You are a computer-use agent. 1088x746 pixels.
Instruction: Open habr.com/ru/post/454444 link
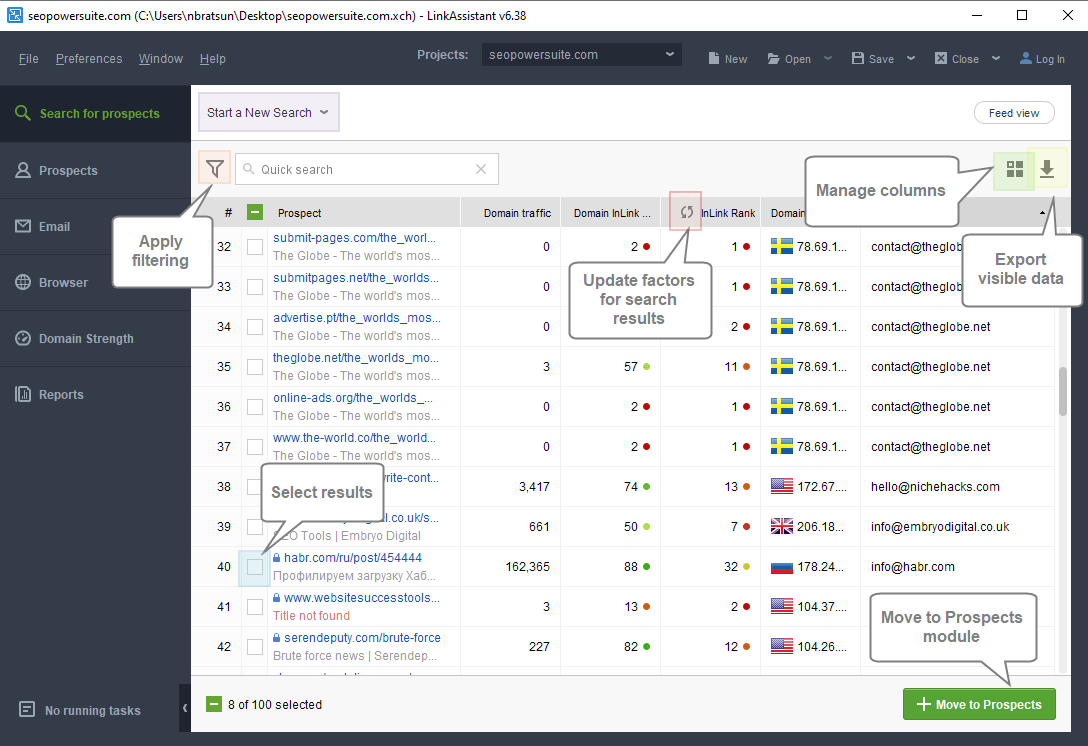(352, 557)
